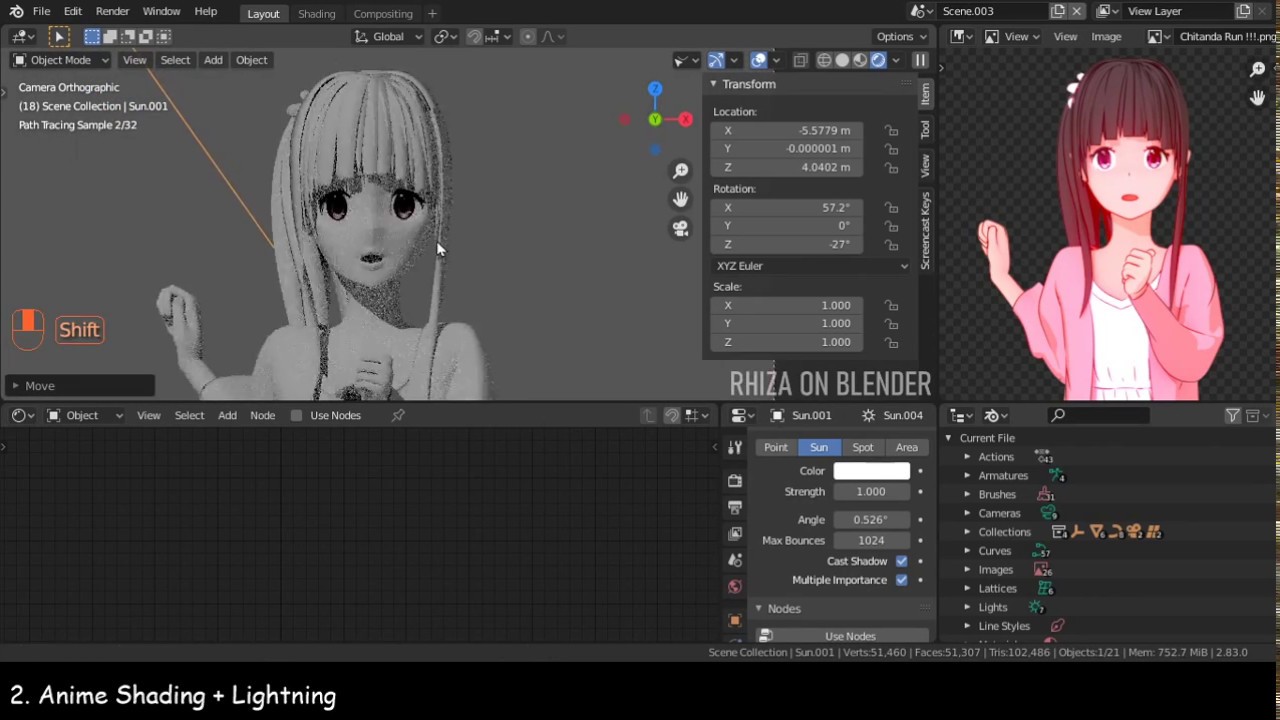Screen dimensions: 1280x720
Task: Open Output properties tab icon
Action: 735,507
